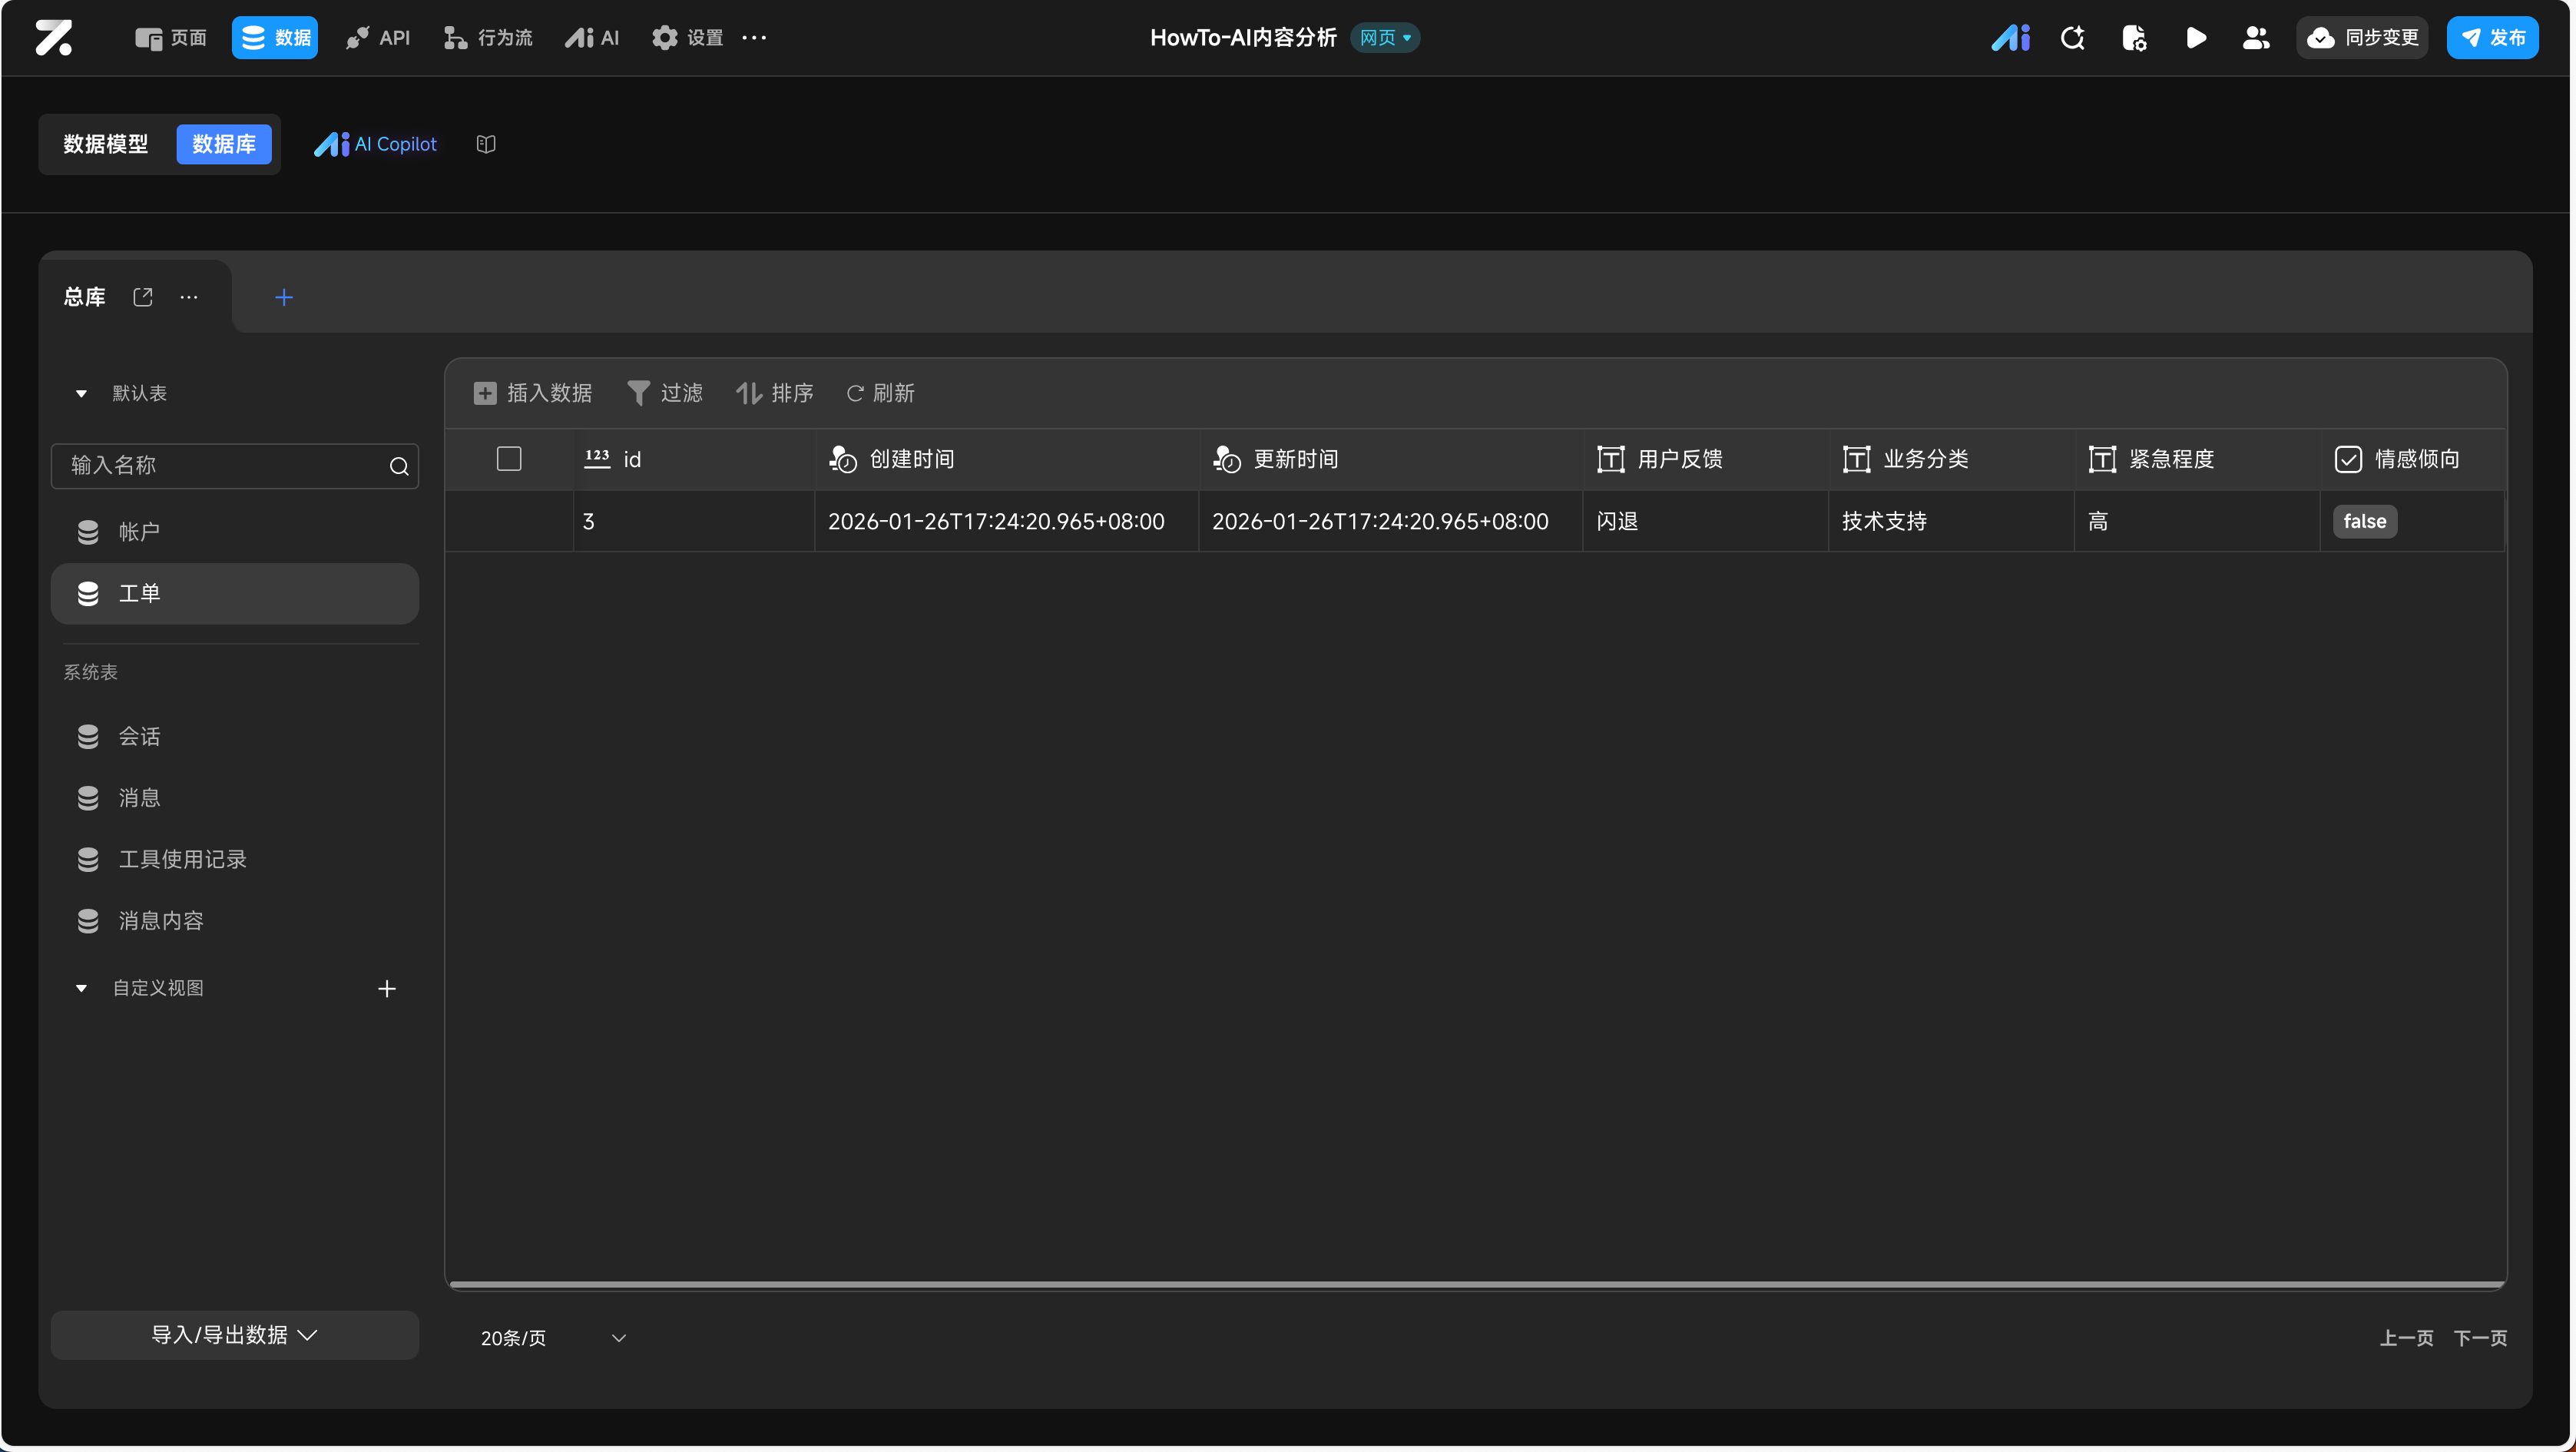Click the false value in 情感倾向 column
This screenshot has height=1452, width=2576.
pos(2364,521)
